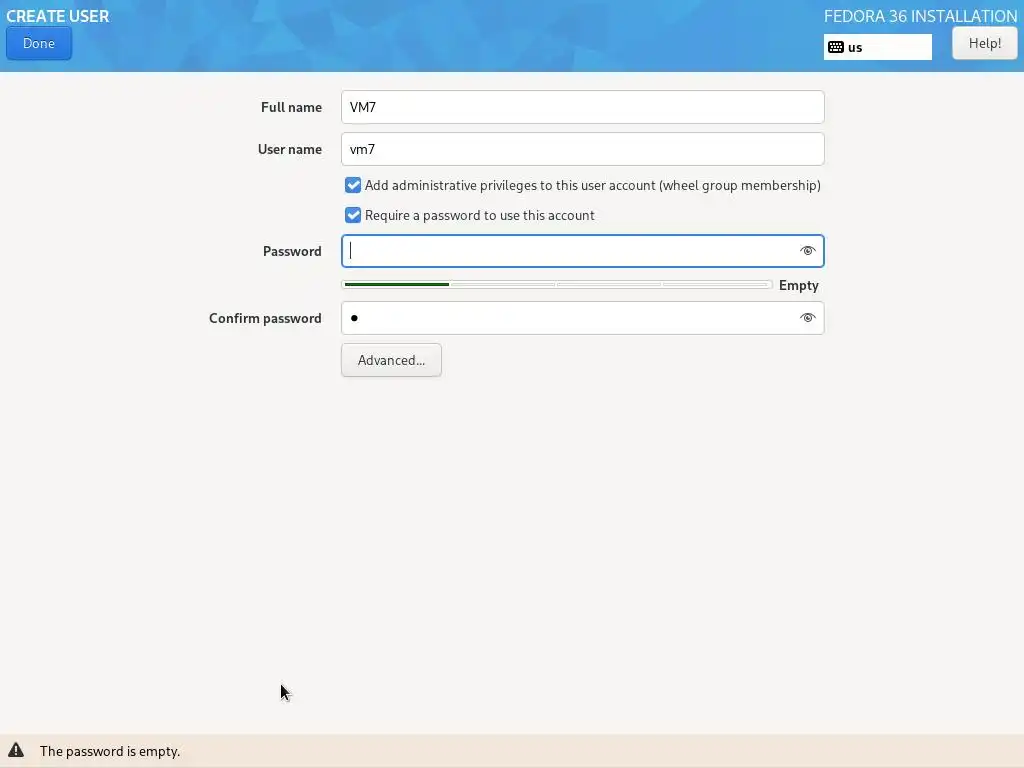
Task: Uncheck Require a password to use this account
Action: click(353, 215)
